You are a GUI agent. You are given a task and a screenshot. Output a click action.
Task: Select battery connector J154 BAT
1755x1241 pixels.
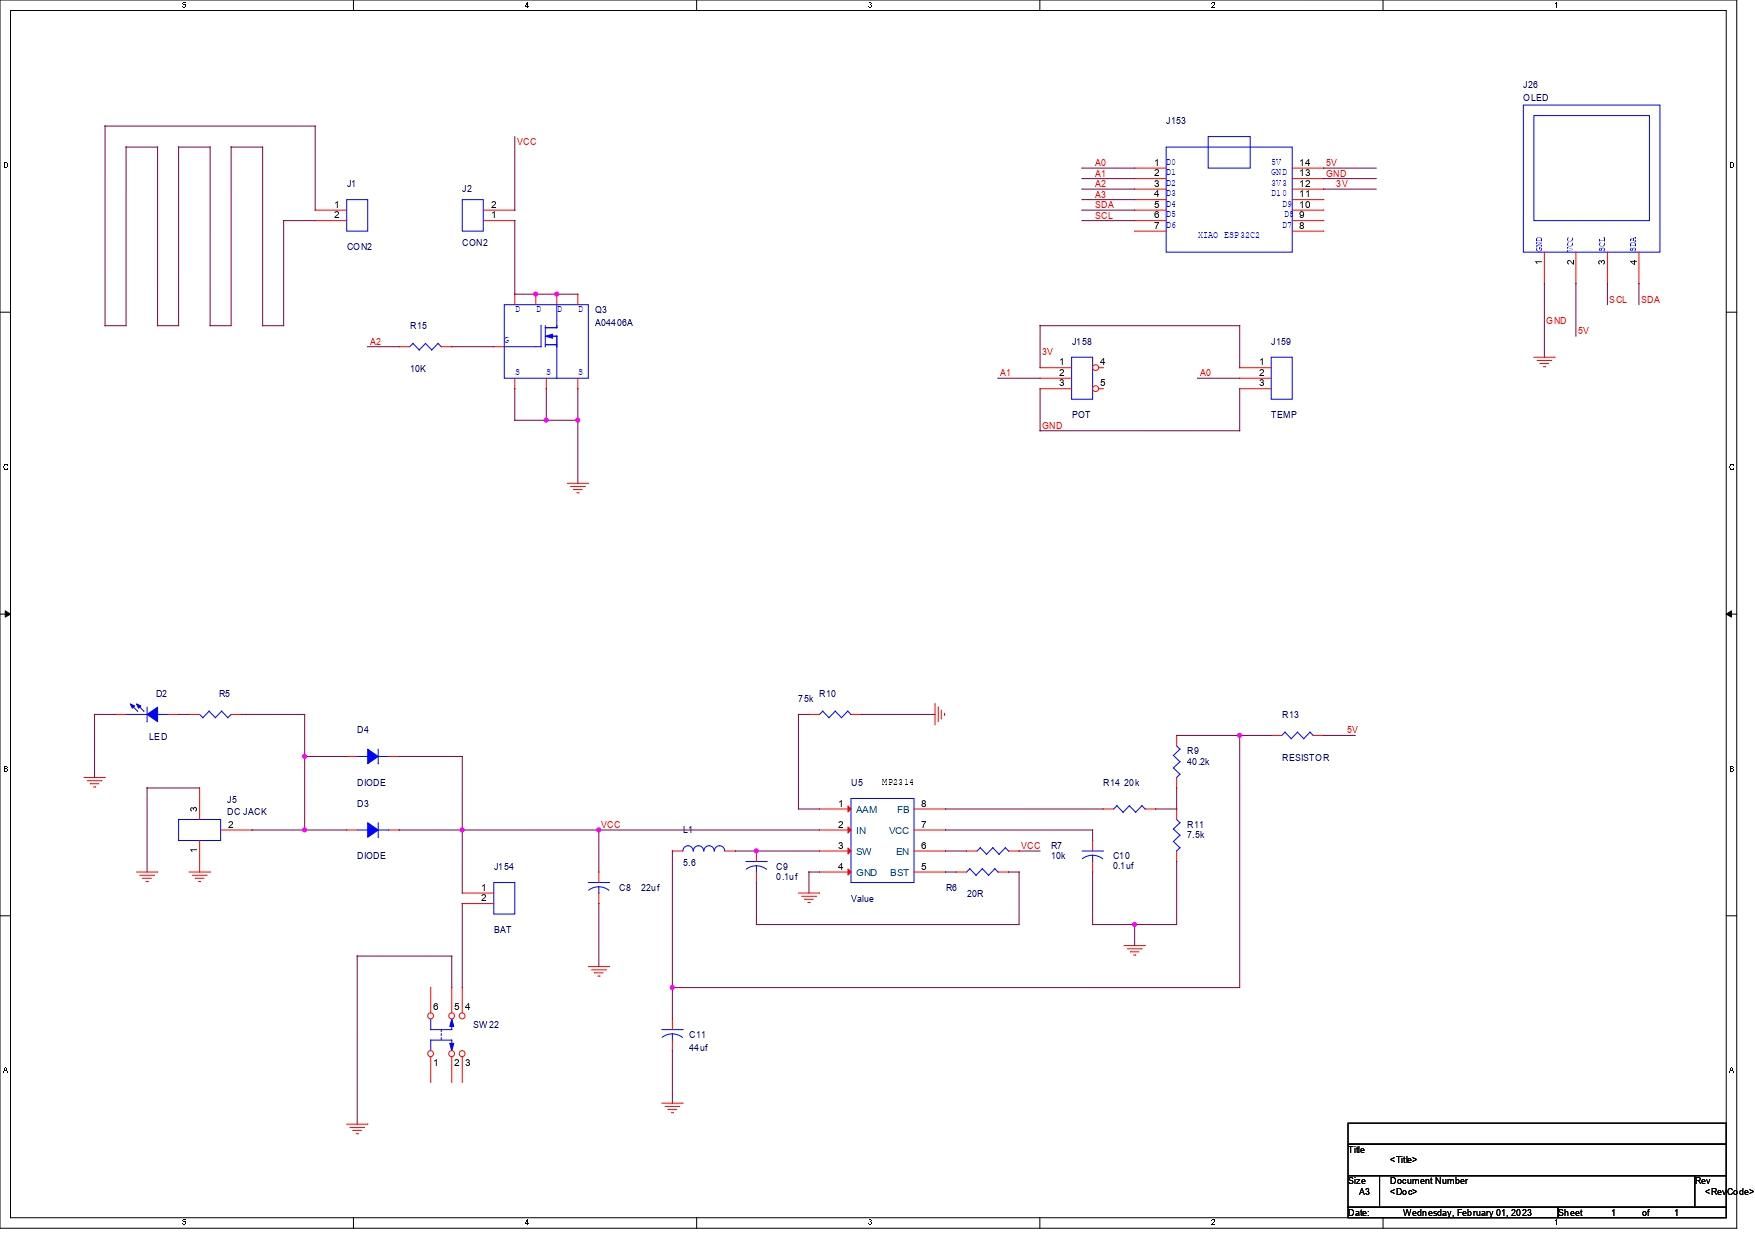pyautogui.click(x=504, y=897)
